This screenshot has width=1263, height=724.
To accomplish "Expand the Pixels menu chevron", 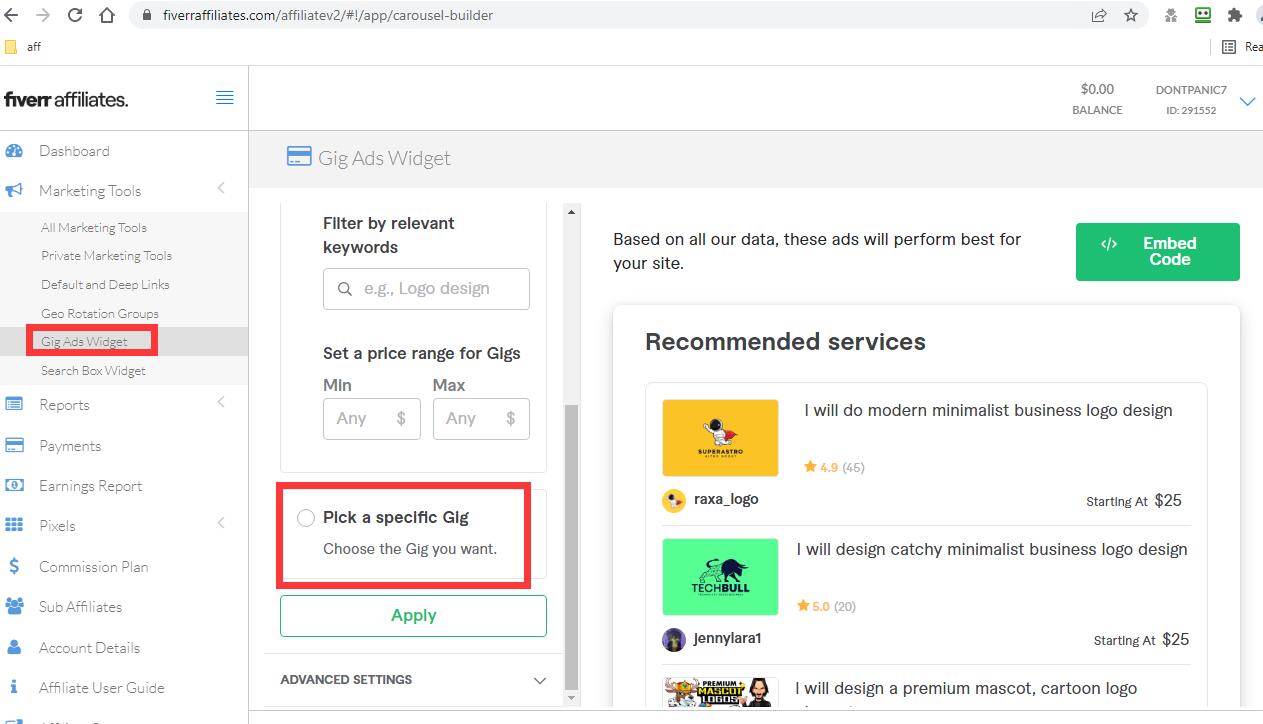I will [221, 523].
